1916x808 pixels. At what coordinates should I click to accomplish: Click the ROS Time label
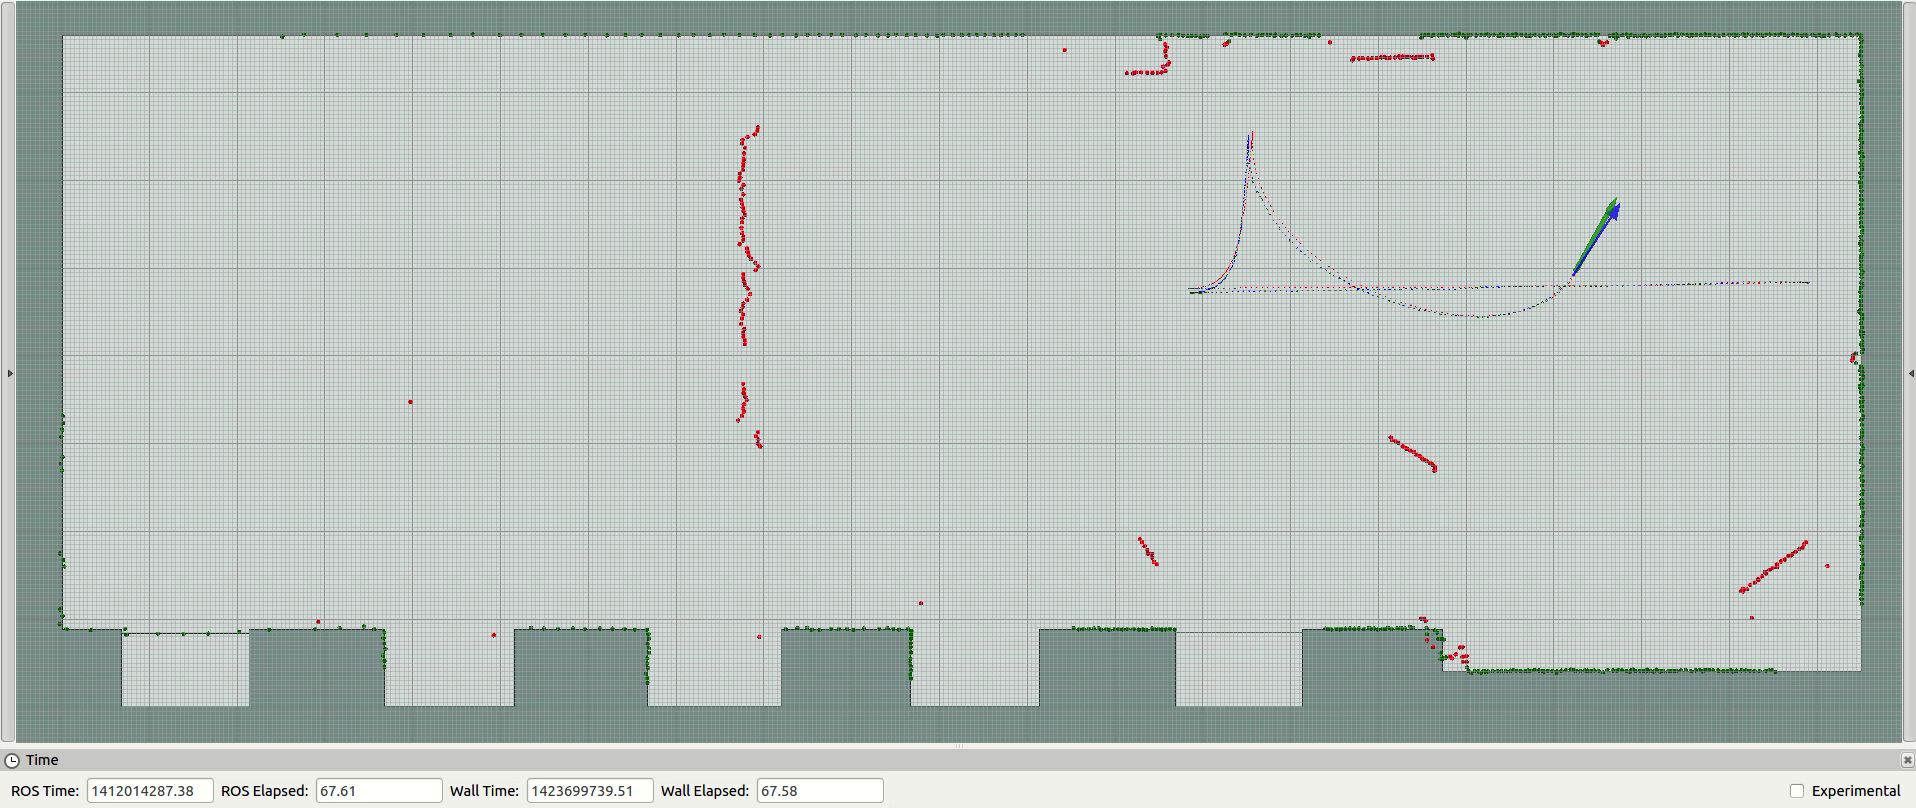tap(45, 791)
